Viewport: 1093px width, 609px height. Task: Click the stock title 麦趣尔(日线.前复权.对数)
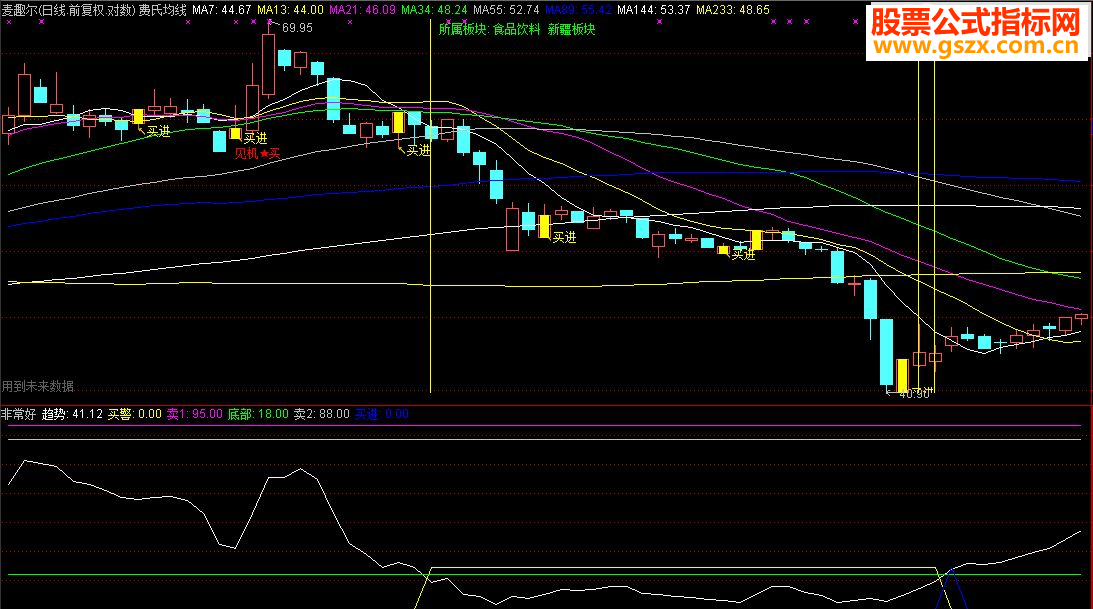[68, 10]
